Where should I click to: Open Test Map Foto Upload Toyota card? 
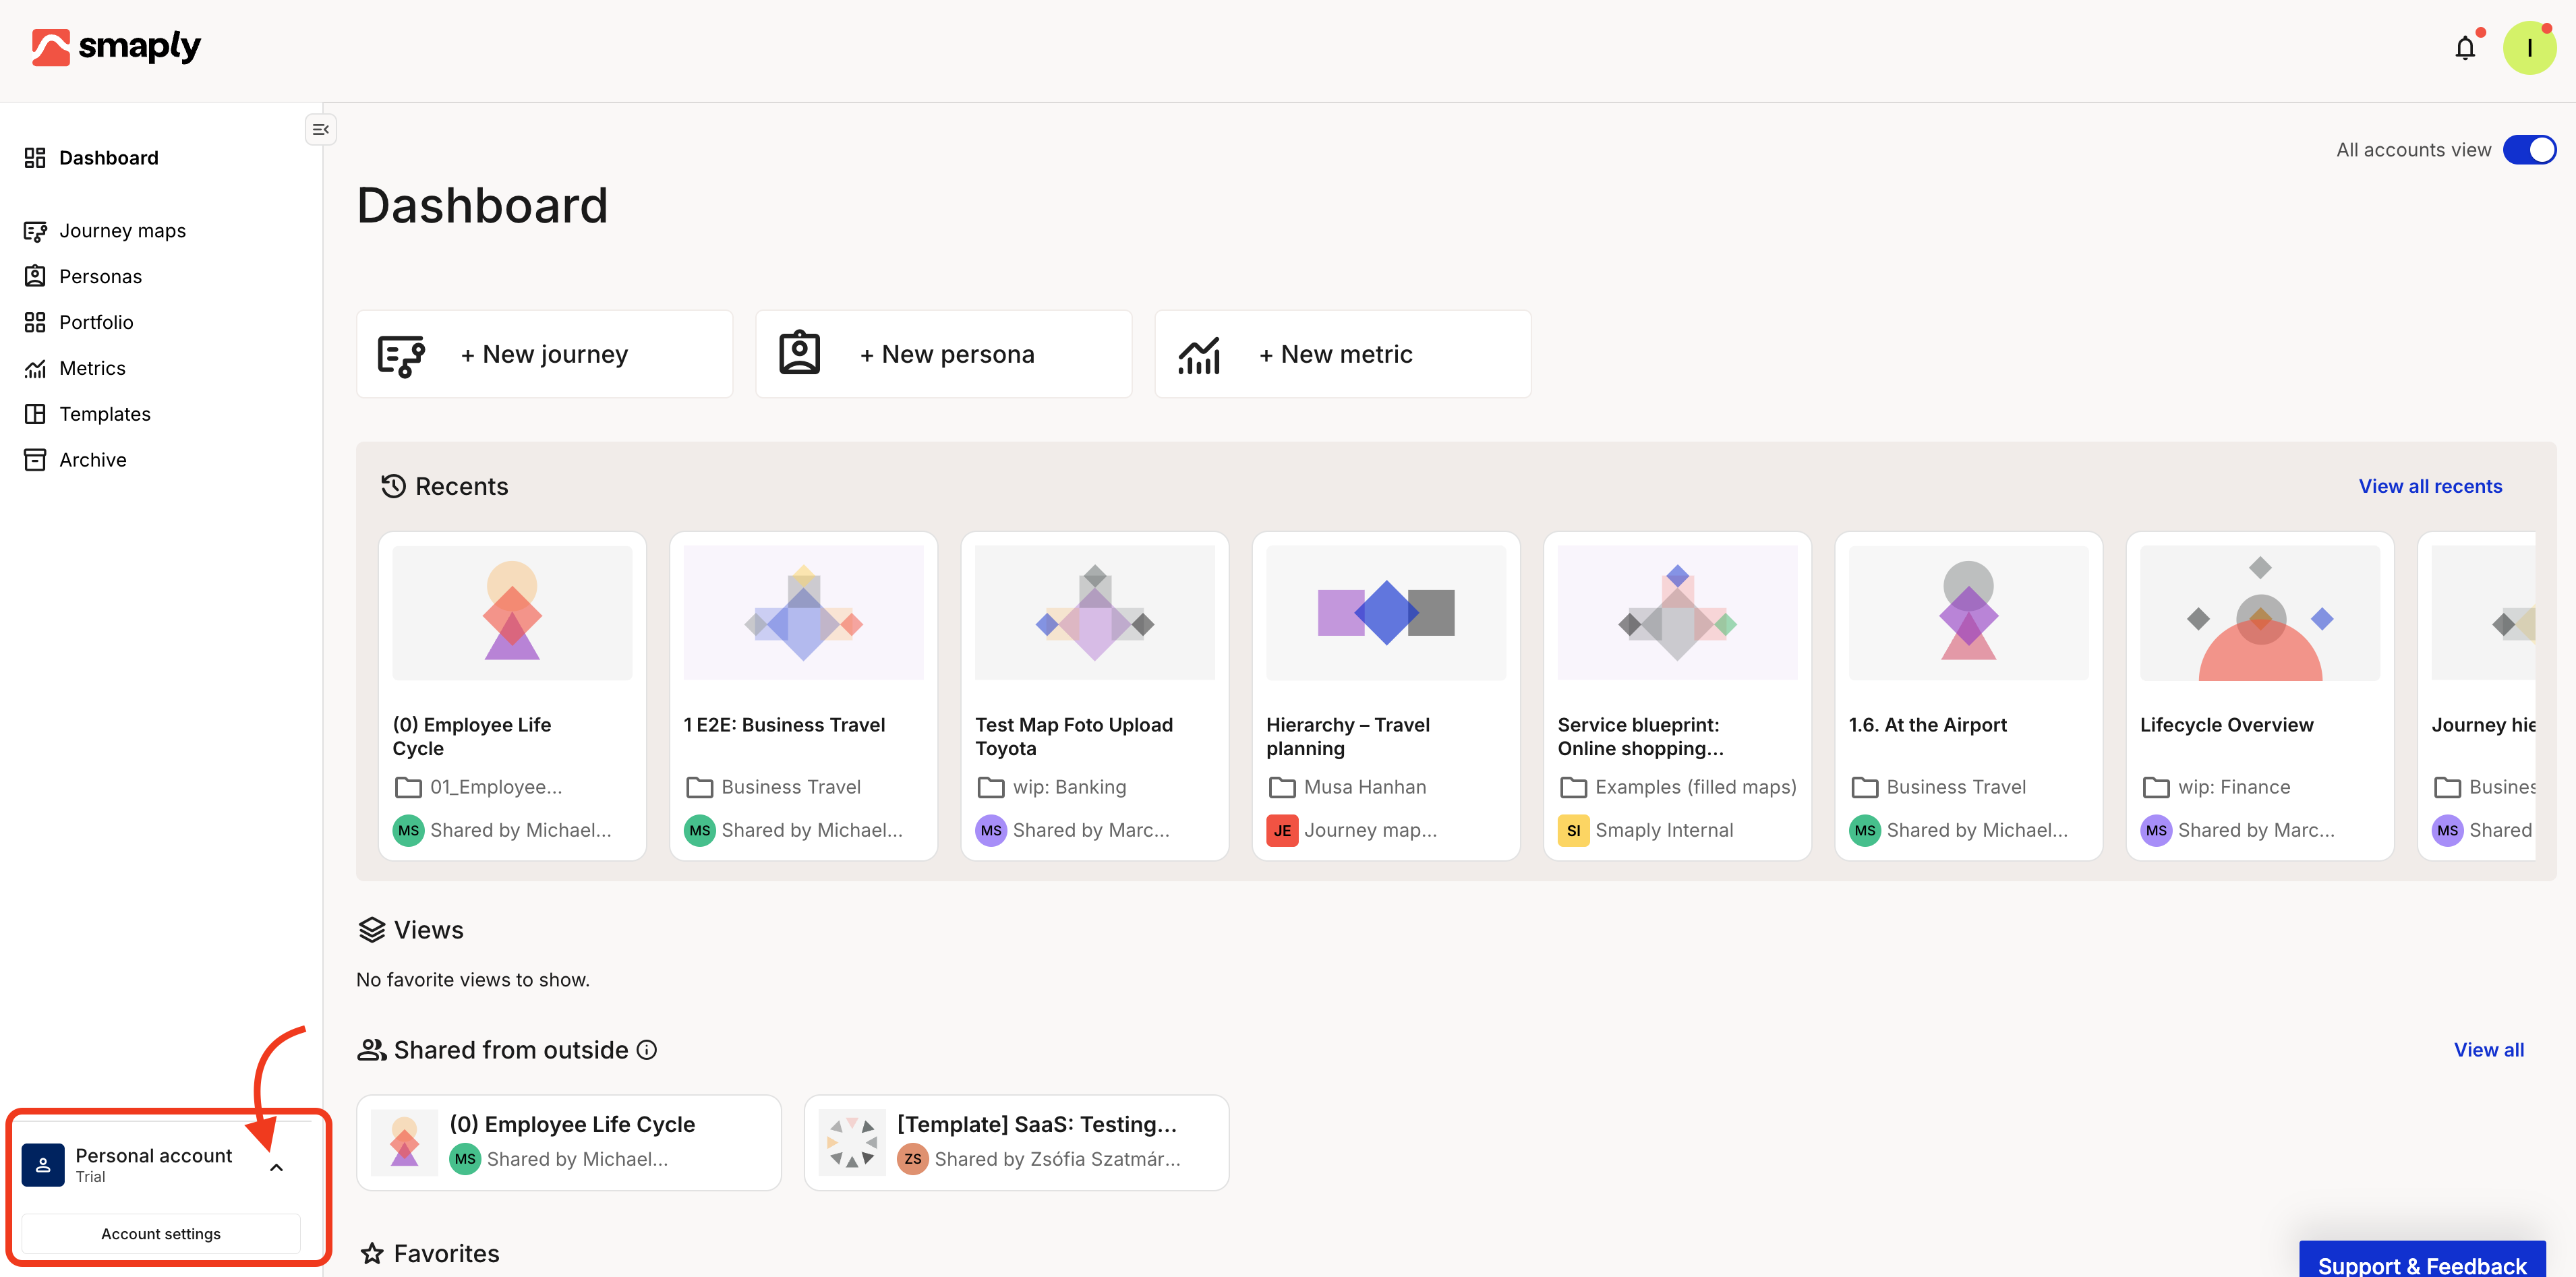click(x=1094, y=696)
